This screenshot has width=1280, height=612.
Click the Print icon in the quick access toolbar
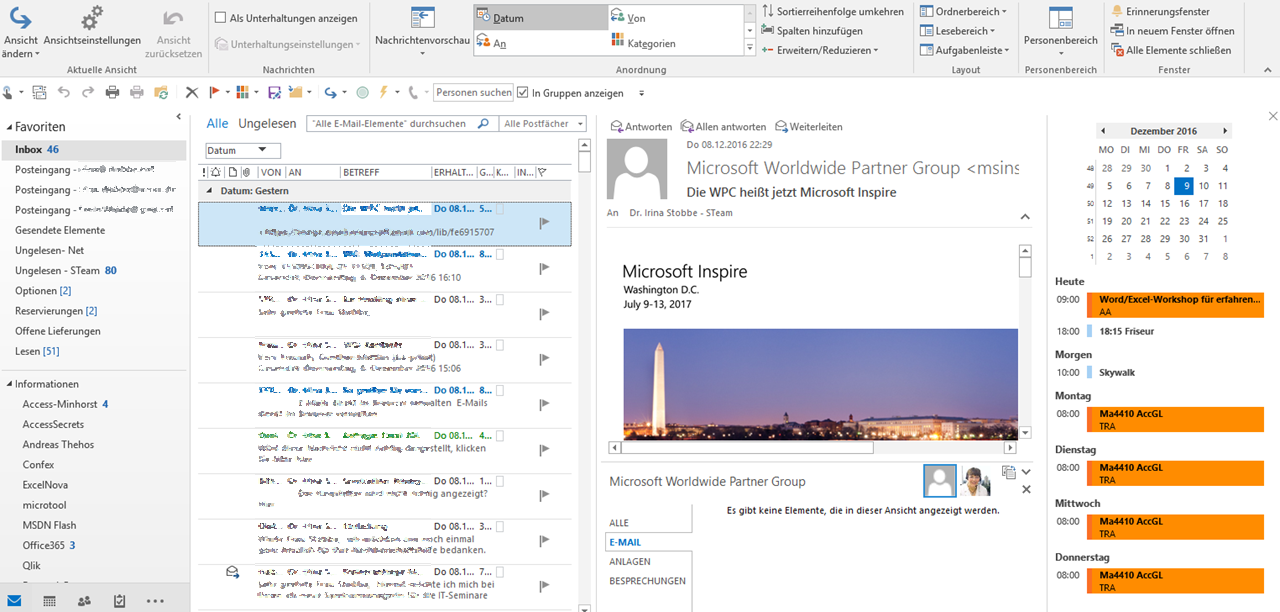(111, 92)
